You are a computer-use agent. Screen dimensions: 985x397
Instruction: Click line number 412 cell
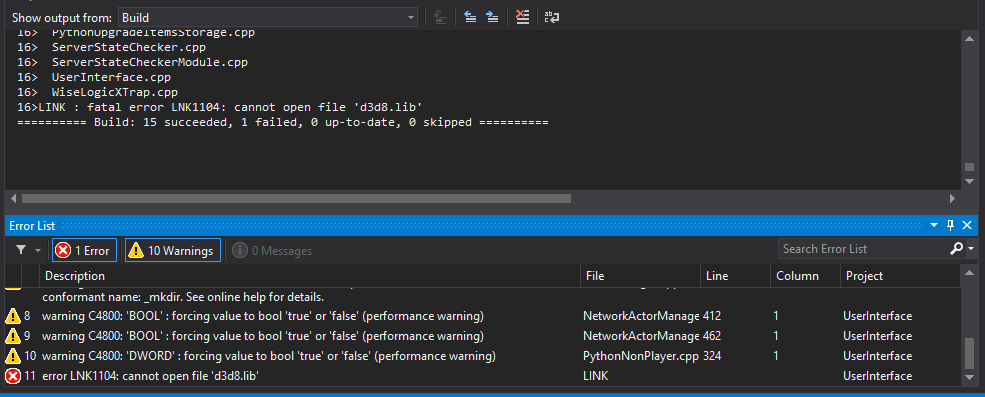(712, 315)
